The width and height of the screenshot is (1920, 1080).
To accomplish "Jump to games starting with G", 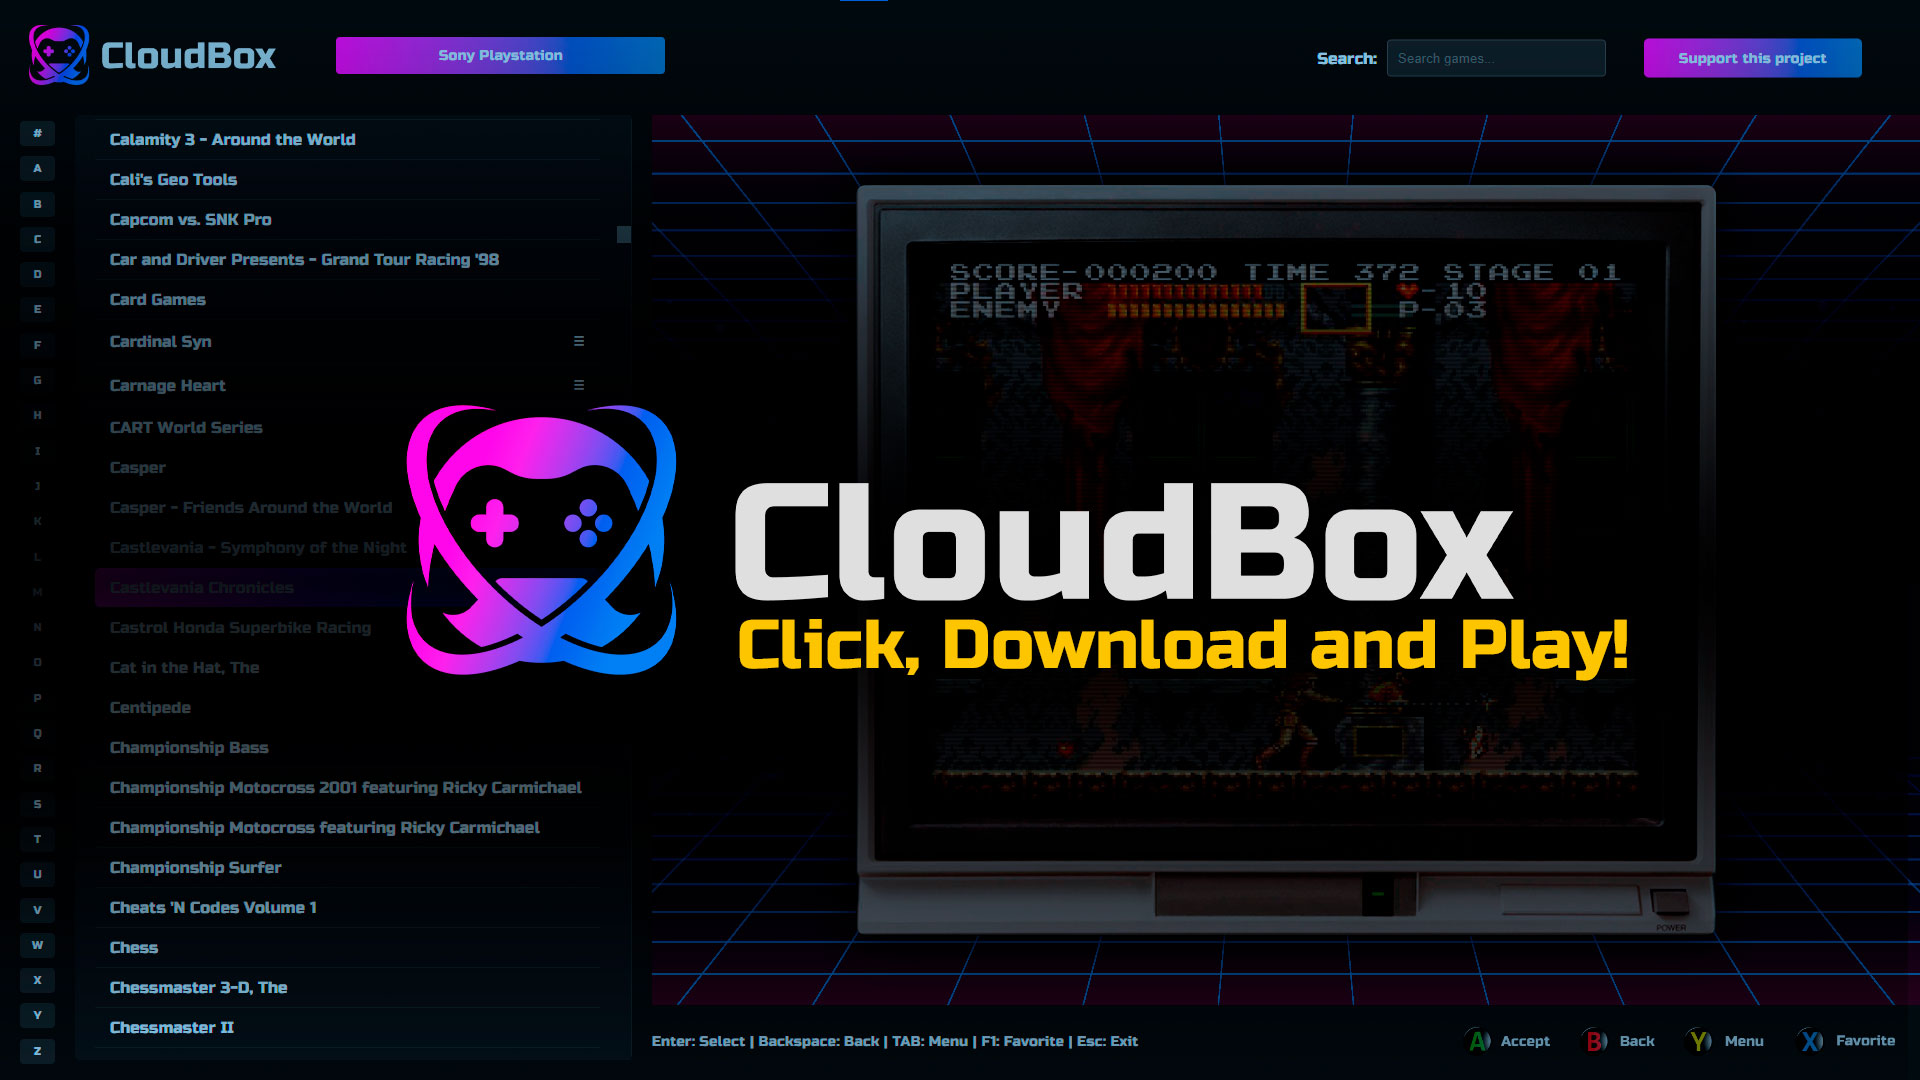I will tap(37, 380).
